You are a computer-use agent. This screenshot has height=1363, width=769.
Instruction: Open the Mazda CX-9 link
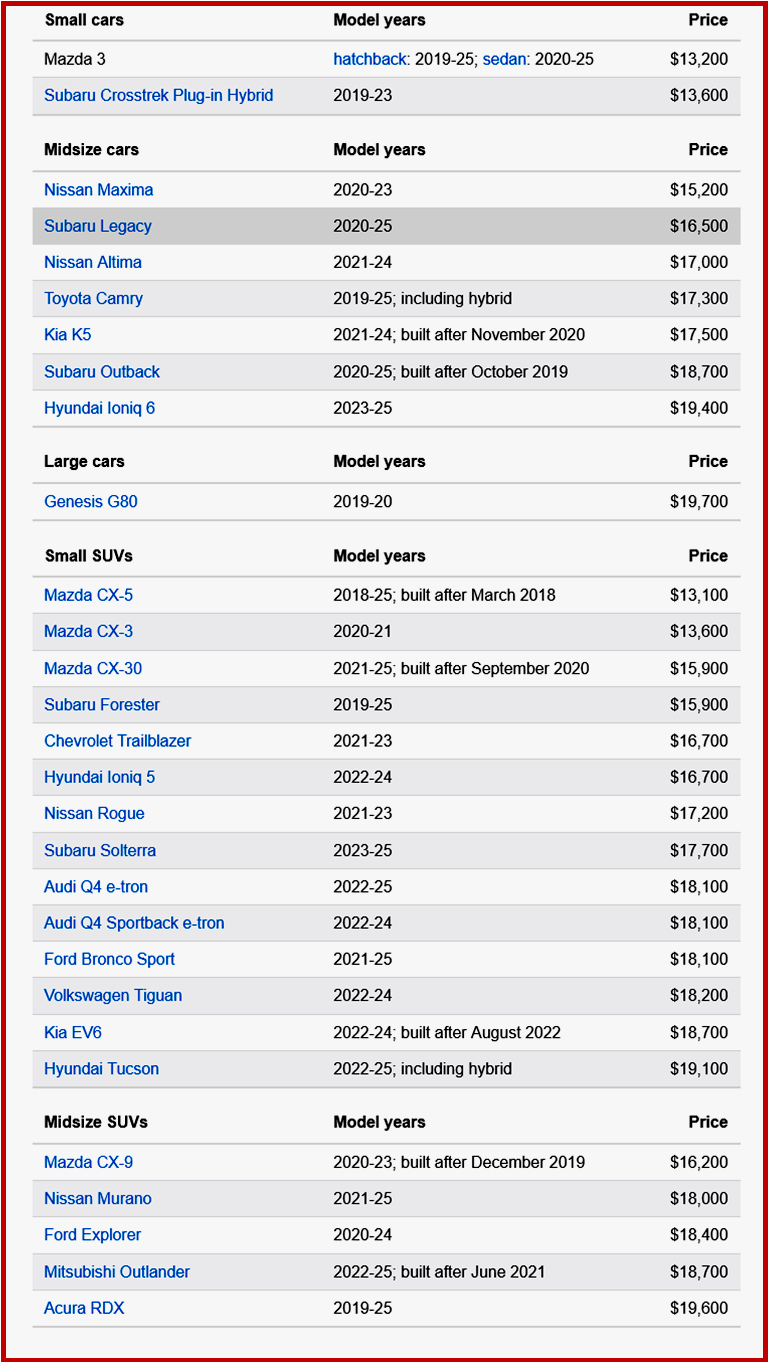point(88,1163)
